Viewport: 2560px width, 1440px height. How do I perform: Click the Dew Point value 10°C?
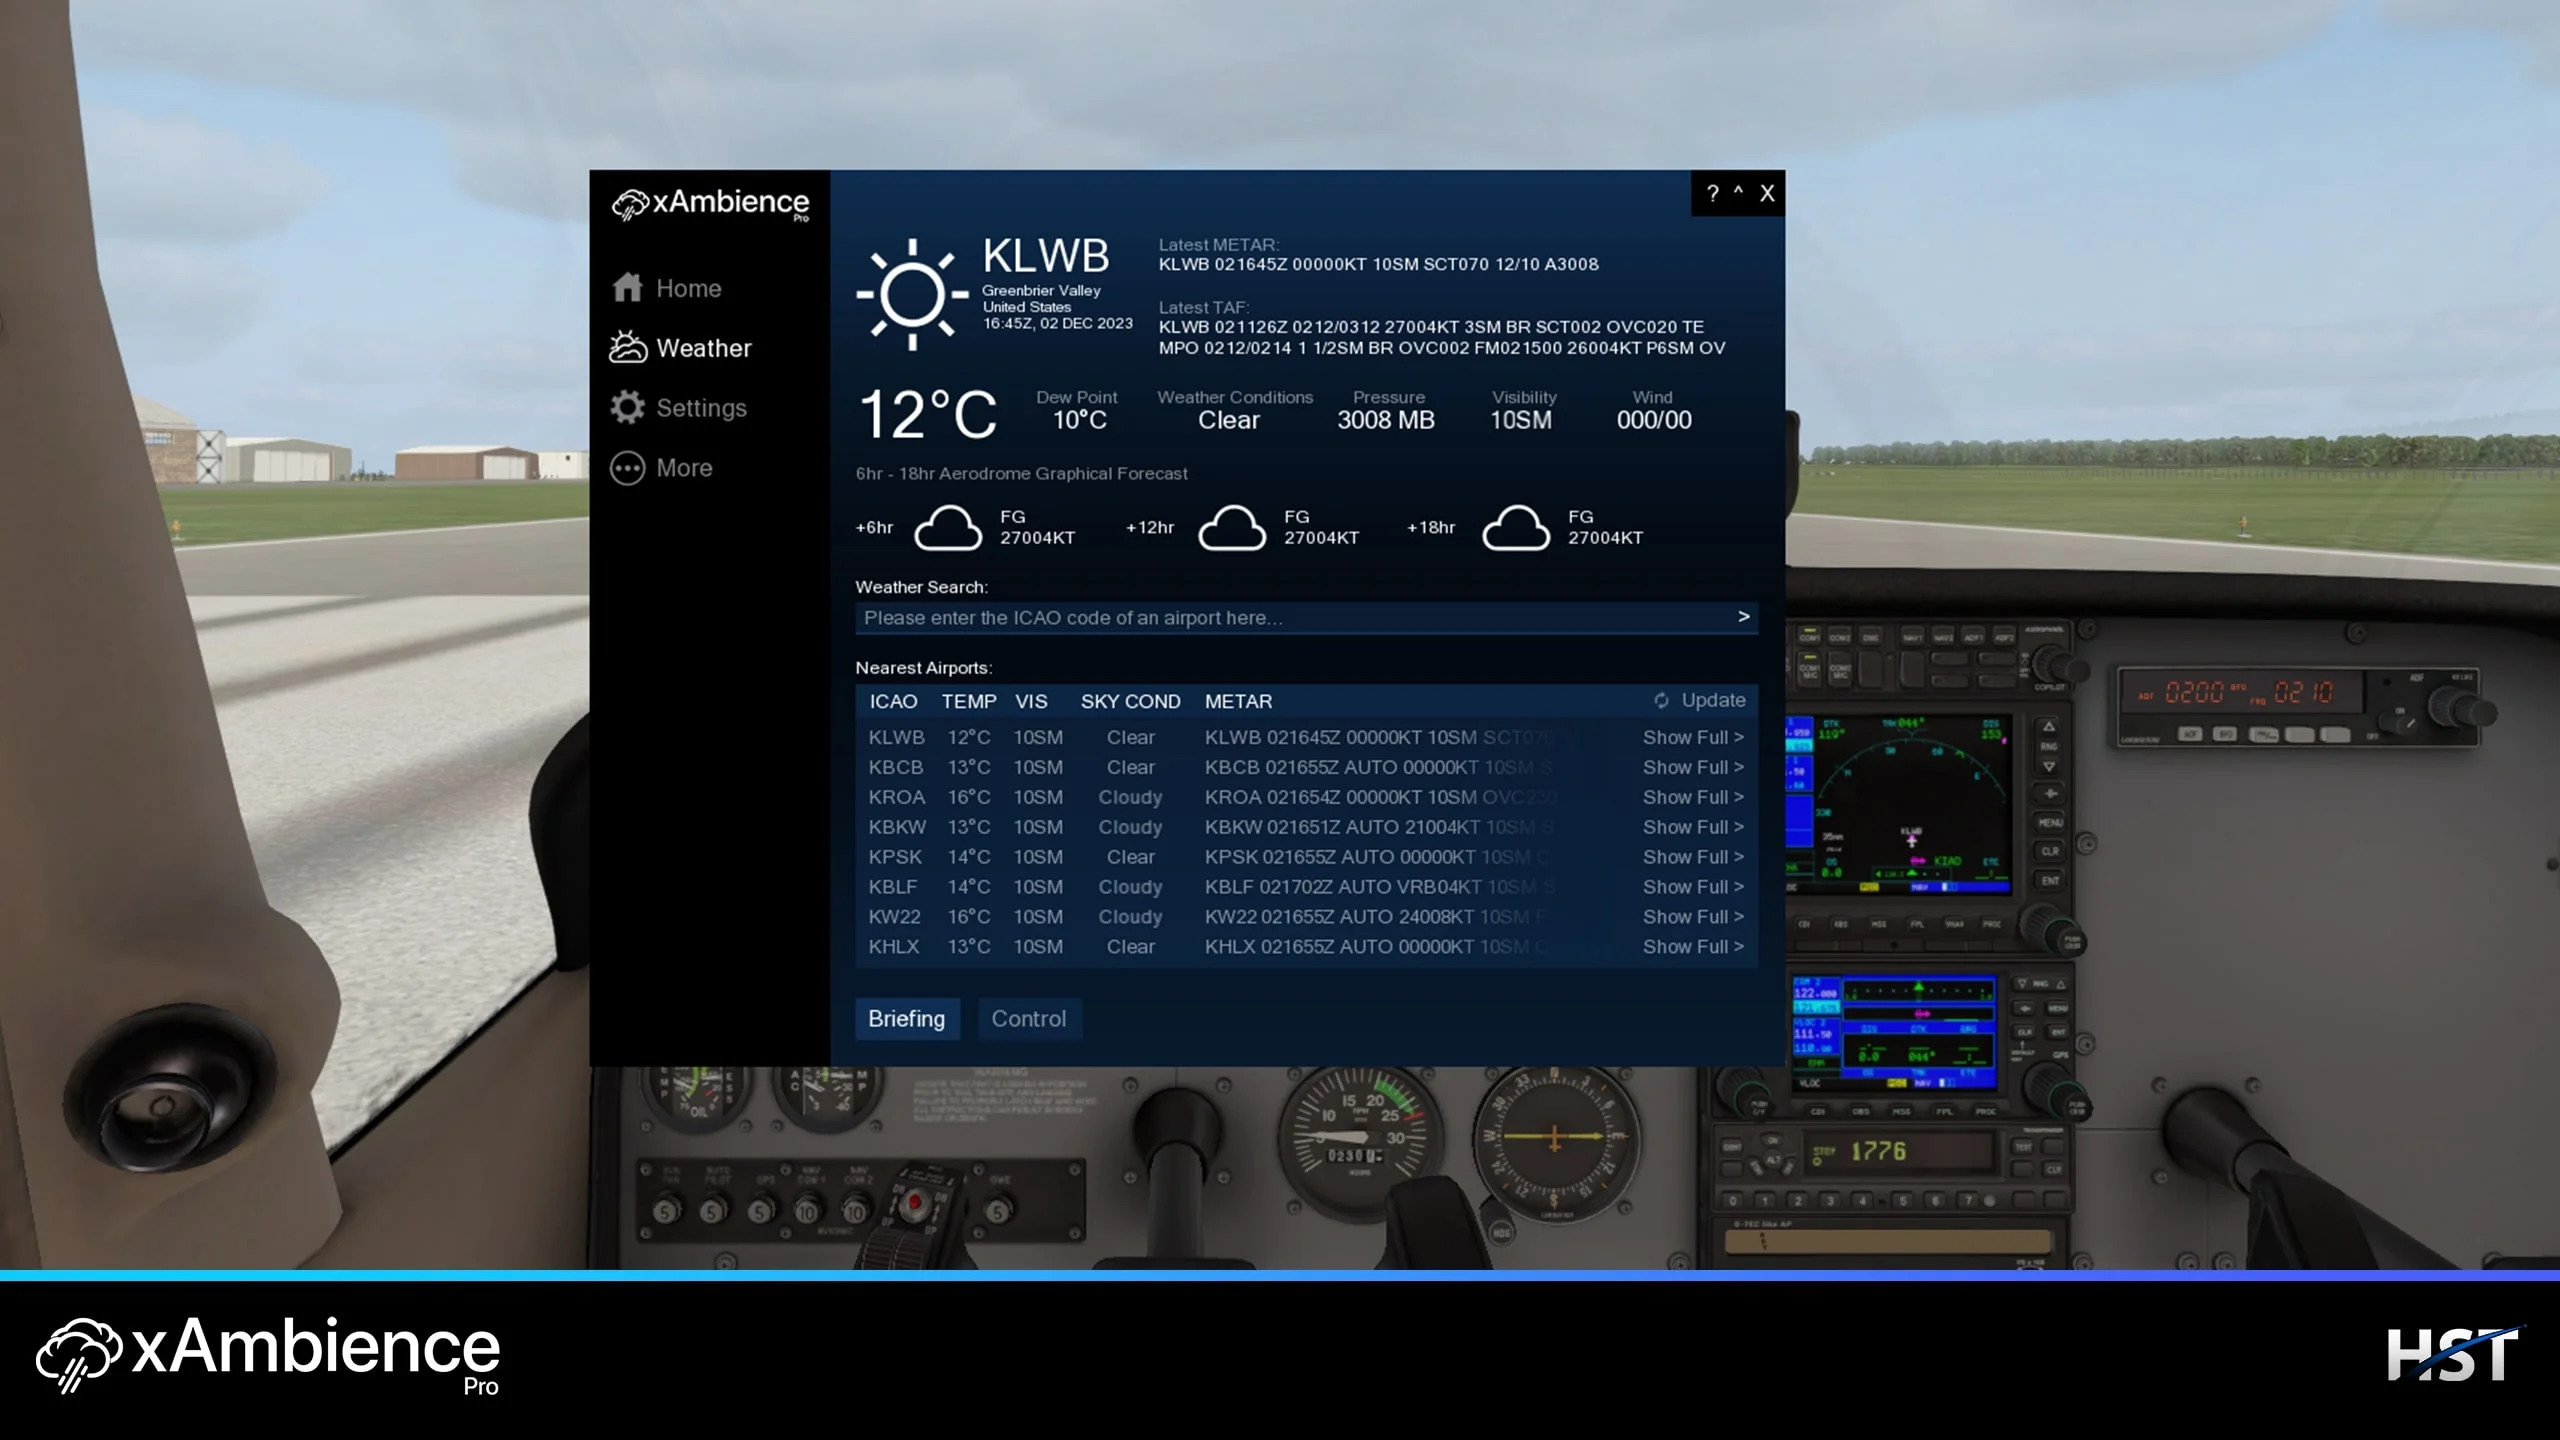coord(1079,420)
